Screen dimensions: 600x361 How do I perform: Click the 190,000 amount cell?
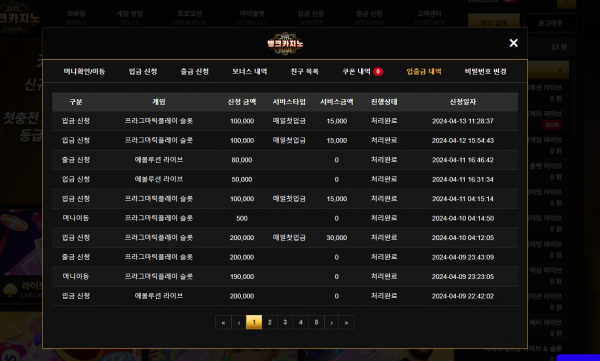(242, 276)
